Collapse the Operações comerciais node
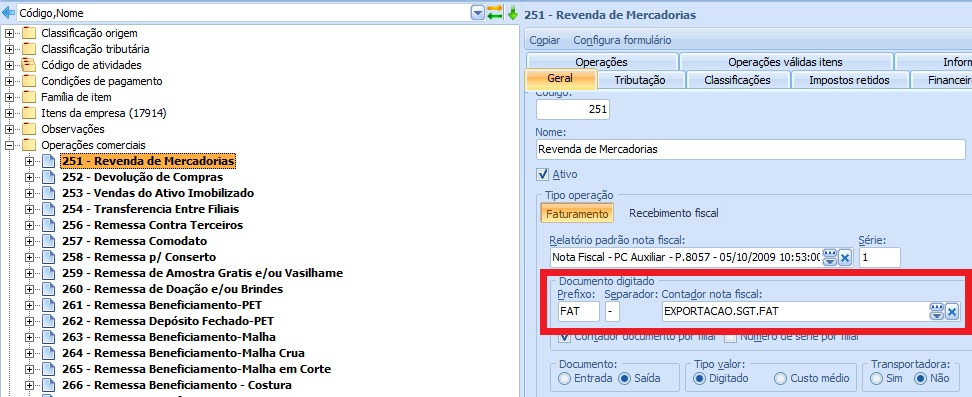 [x=9, y=146]
